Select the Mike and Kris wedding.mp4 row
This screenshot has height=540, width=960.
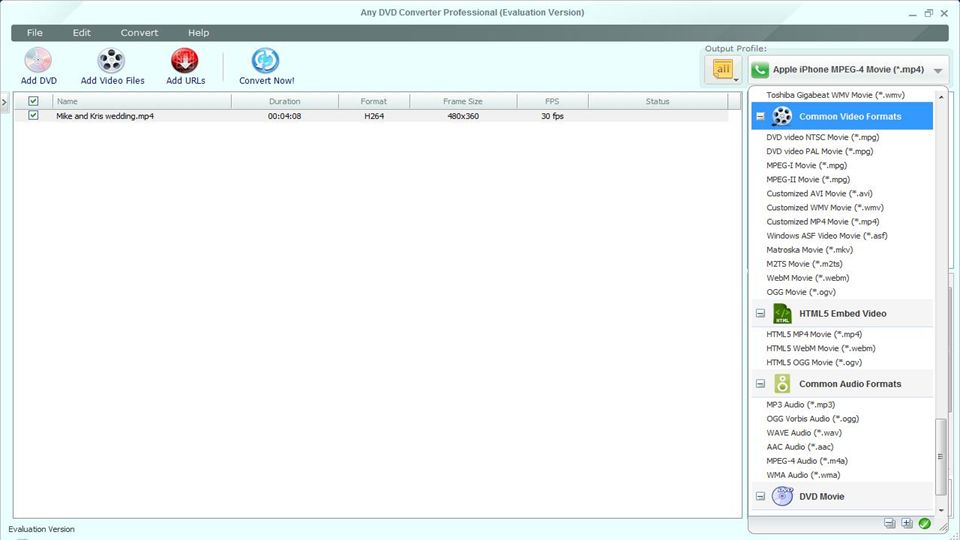pos(371,116)
